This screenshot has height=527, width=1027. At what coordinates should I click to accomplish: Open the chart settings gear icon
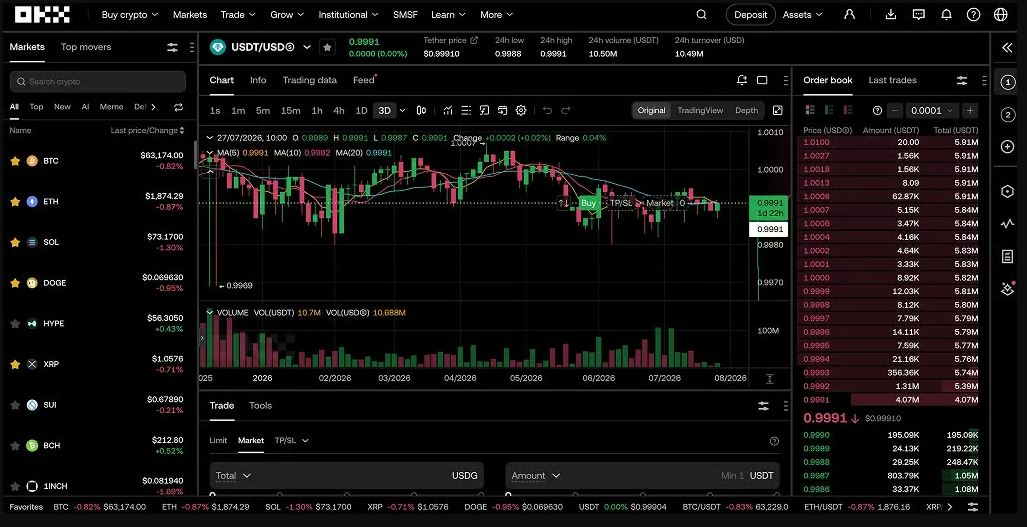tap(521, 111)
